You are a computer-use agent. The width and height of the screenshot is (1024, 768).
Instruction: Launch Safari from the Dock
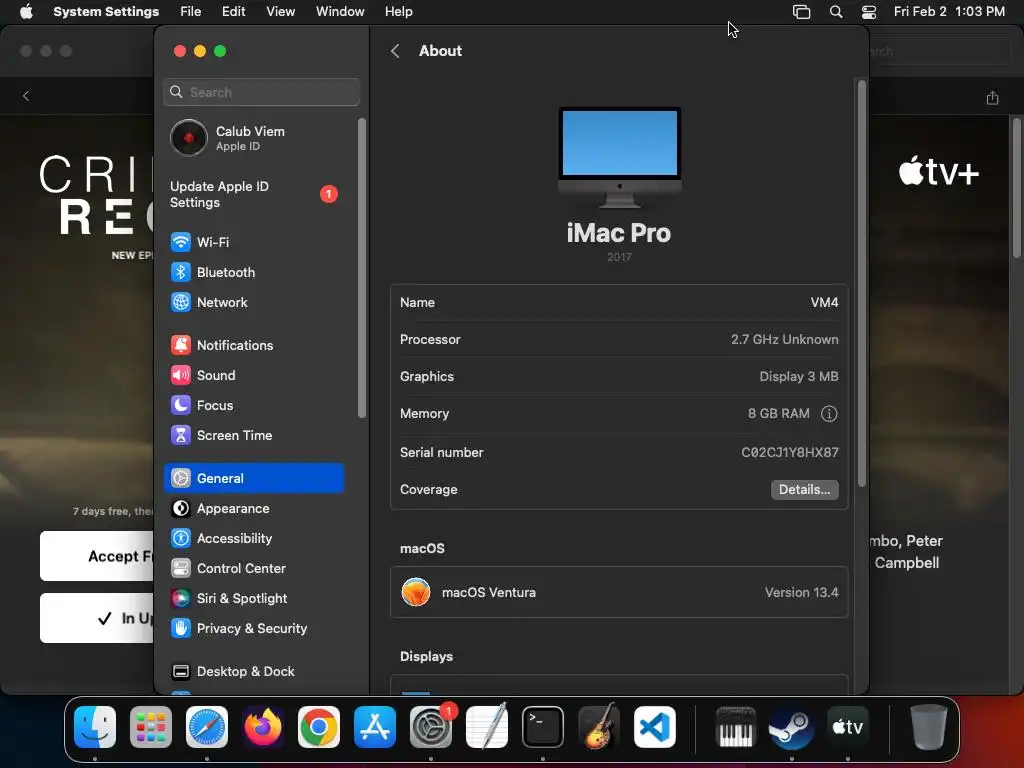207,728
